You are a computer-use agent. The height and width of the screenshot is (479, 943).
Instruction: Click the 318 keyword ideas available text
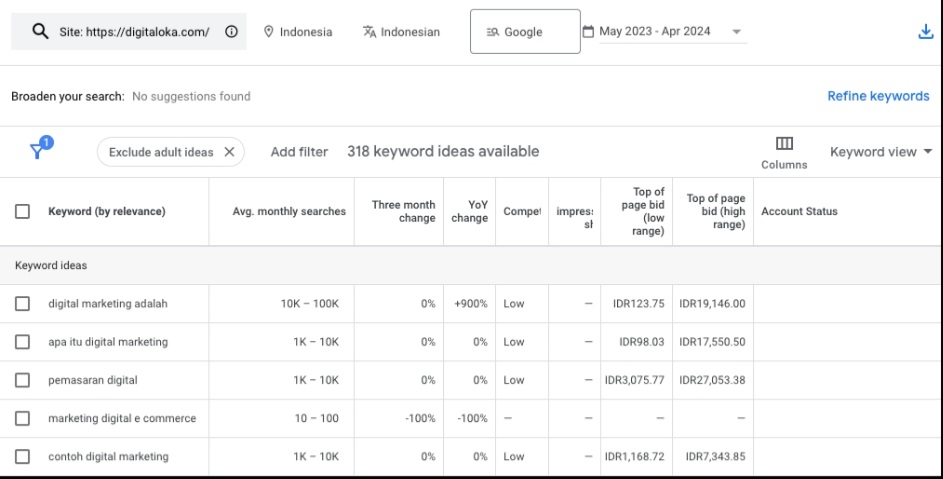pos(443,151)
